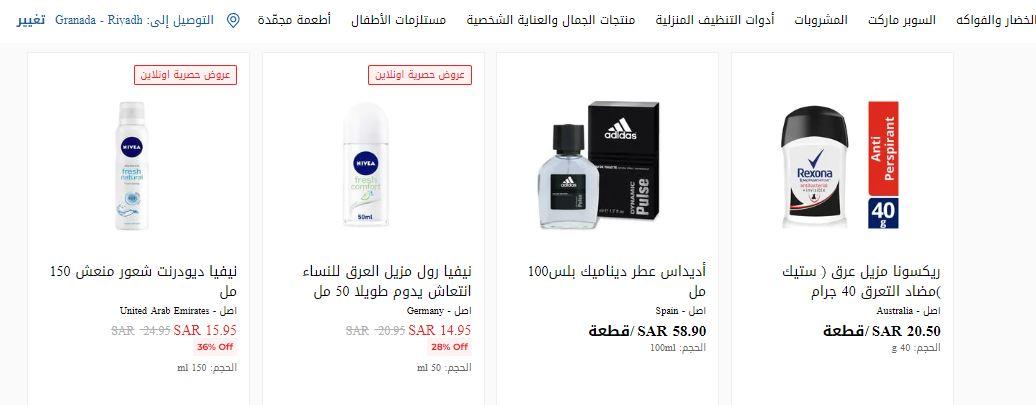
Task: Open the المشروبات category
Action: click(x=821, y=20)
